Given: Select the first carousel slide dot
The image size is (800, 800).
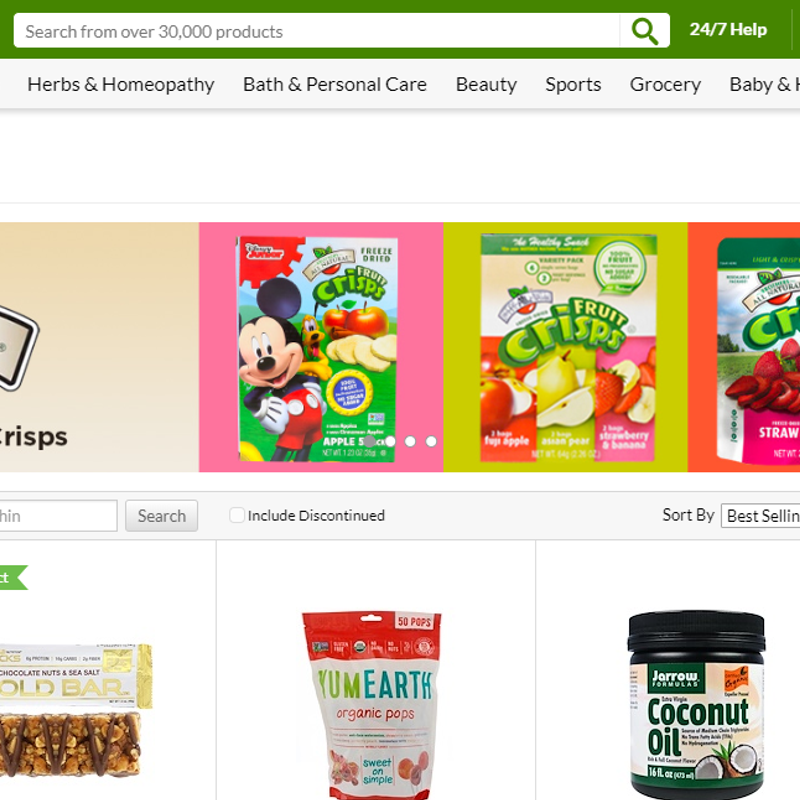Looking at the screenshot, I should 370,441.
